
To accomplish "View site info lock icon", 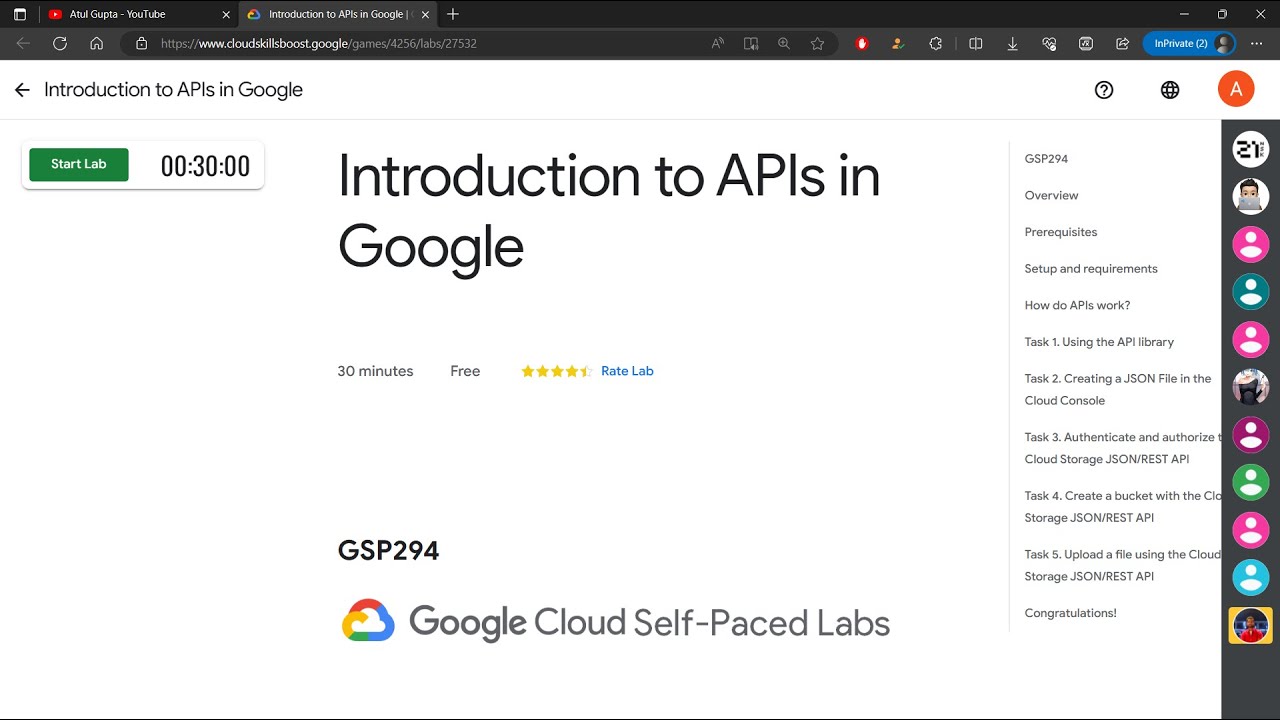I will [x=141, y=44].
